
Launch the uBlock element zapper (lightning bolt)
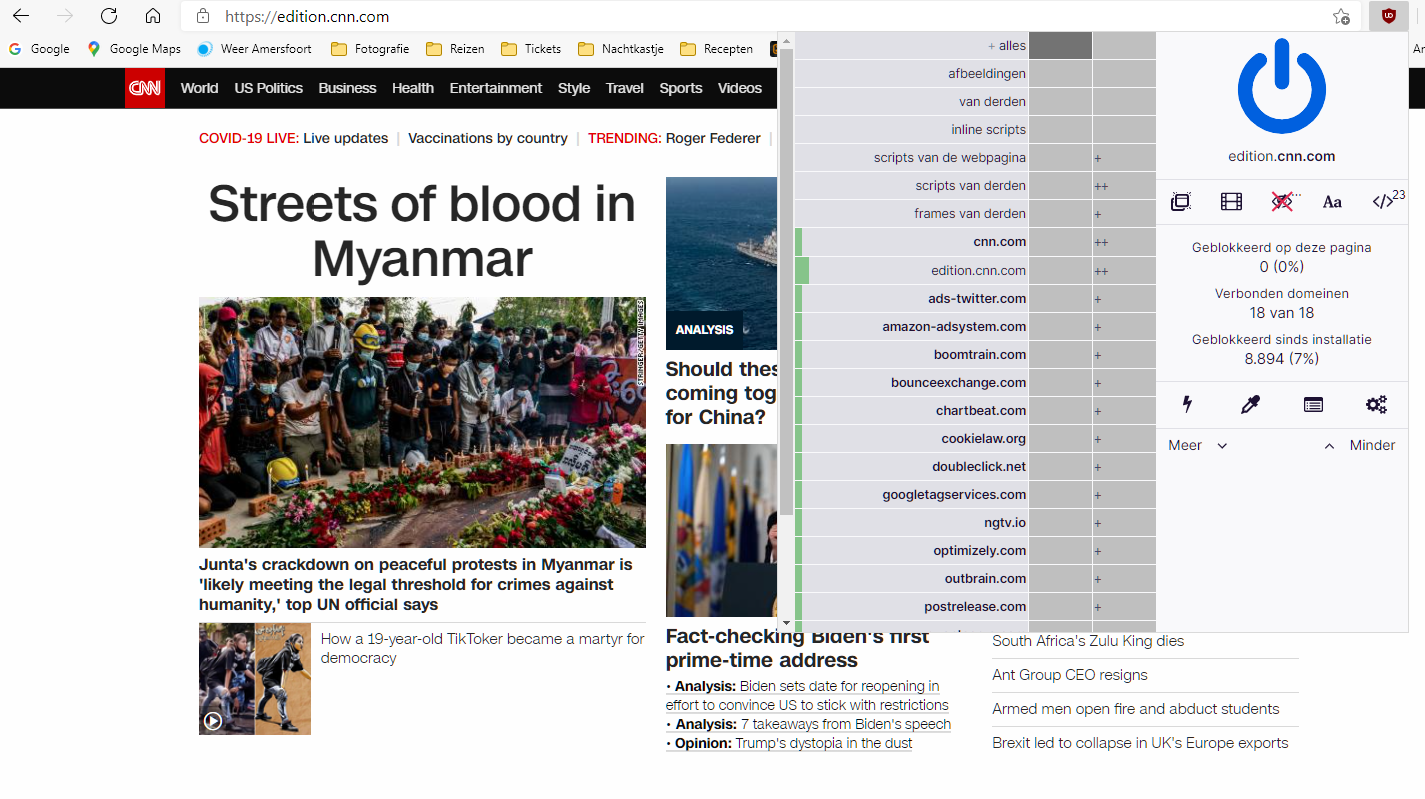[x=1187, y=404]
